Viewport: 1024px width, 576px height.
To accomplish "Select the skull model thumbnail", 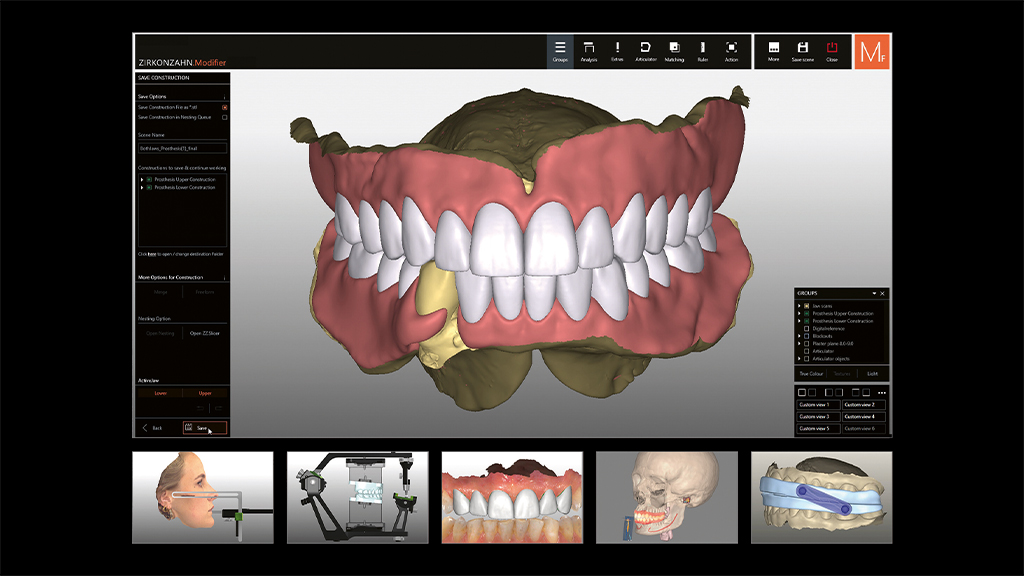I will [x=667, y=497].
